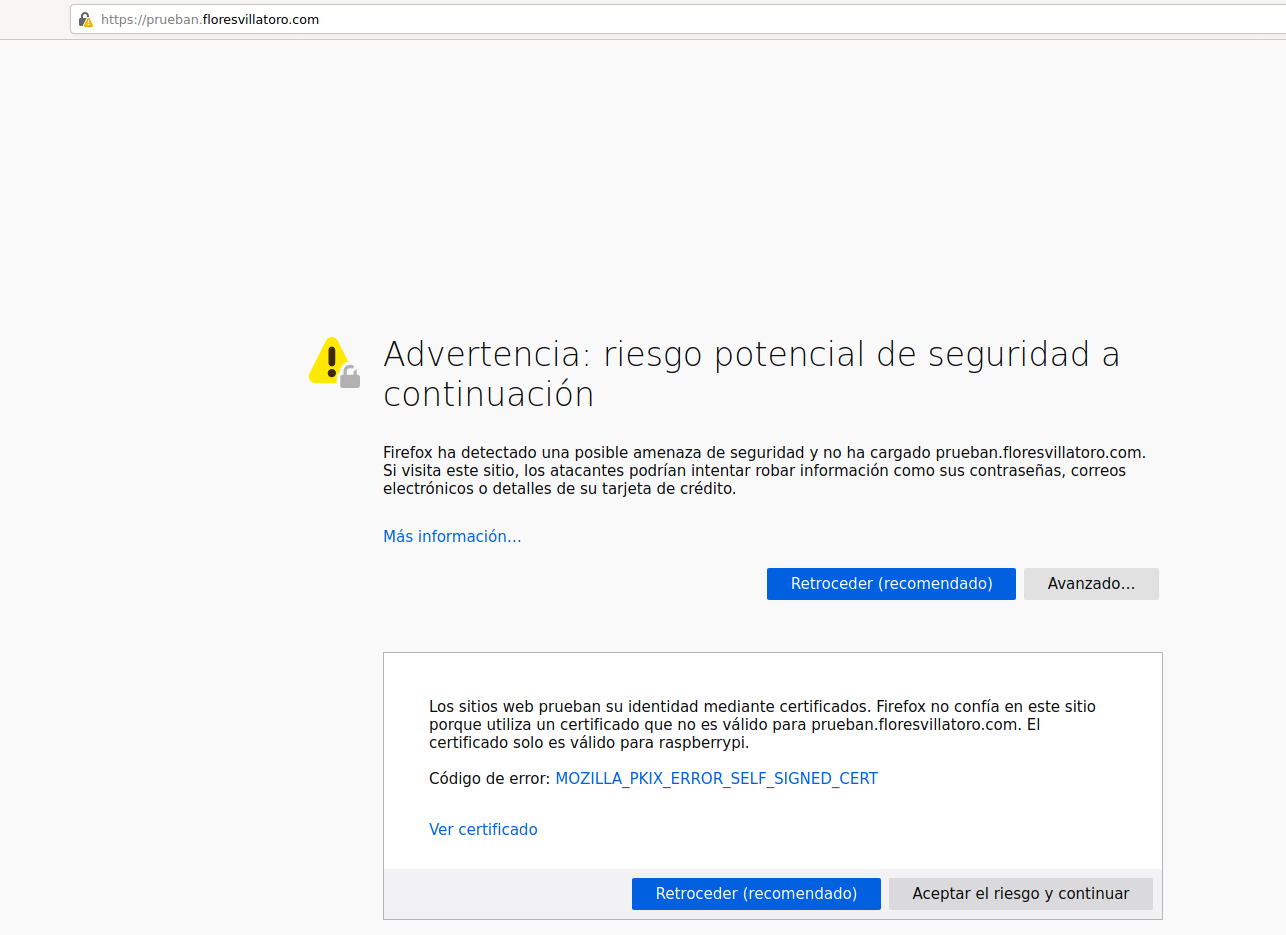Click the bottom Retroceder (recomendado) button in the advanced panel
The height and width of the screenshot is (935, 1286).
click(x=756, y=894)
